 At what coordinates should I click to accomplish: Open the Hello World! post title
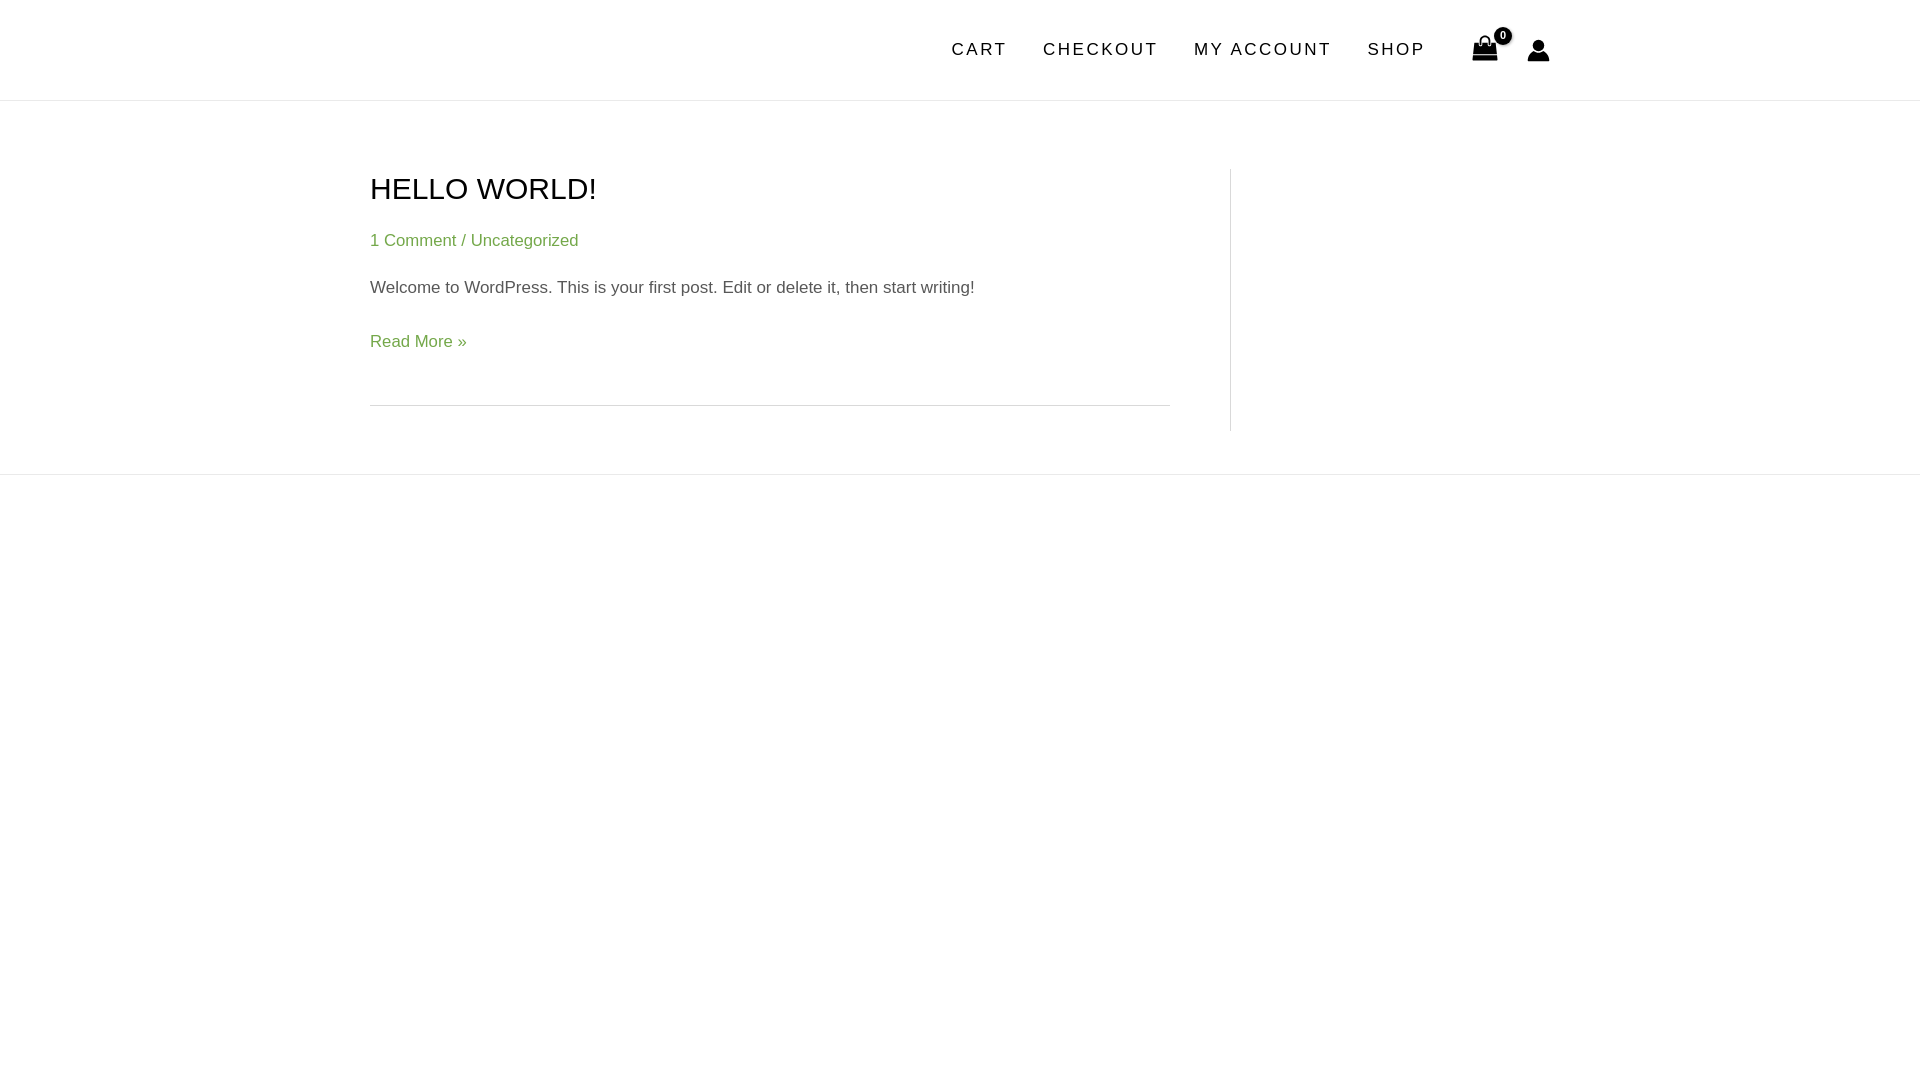[483, 189]
